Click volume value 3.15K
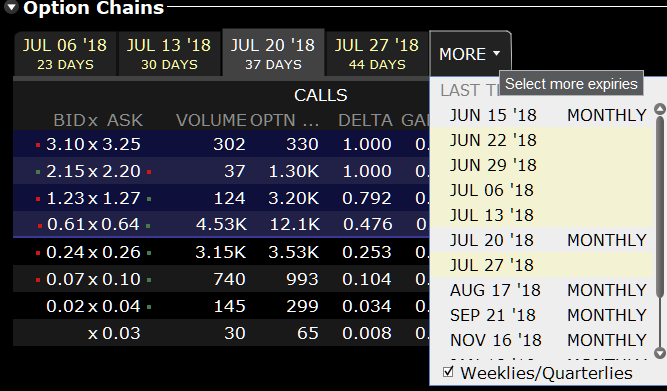Screen dimensions: 667x391 click(x=220, y=252)
